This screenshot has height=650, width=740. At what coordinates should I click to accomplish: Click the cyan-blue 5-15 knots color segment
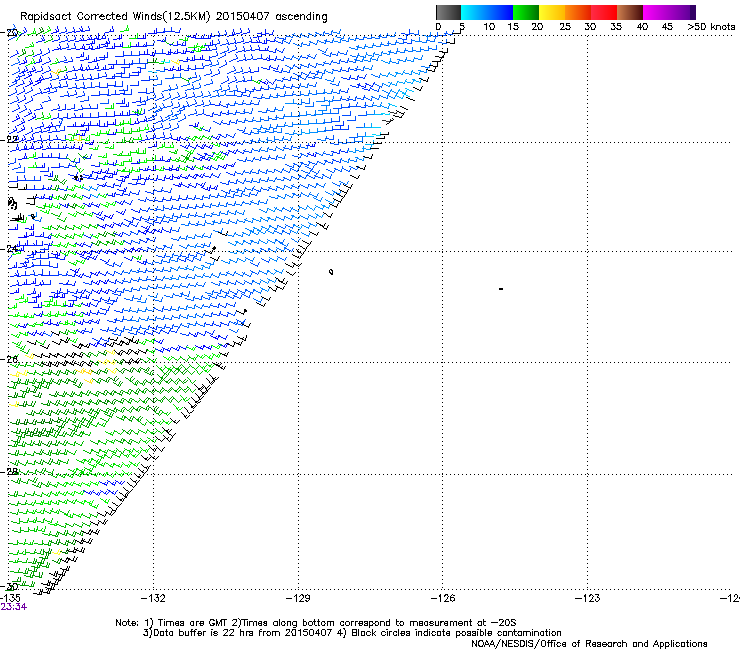tap(487, 12)
